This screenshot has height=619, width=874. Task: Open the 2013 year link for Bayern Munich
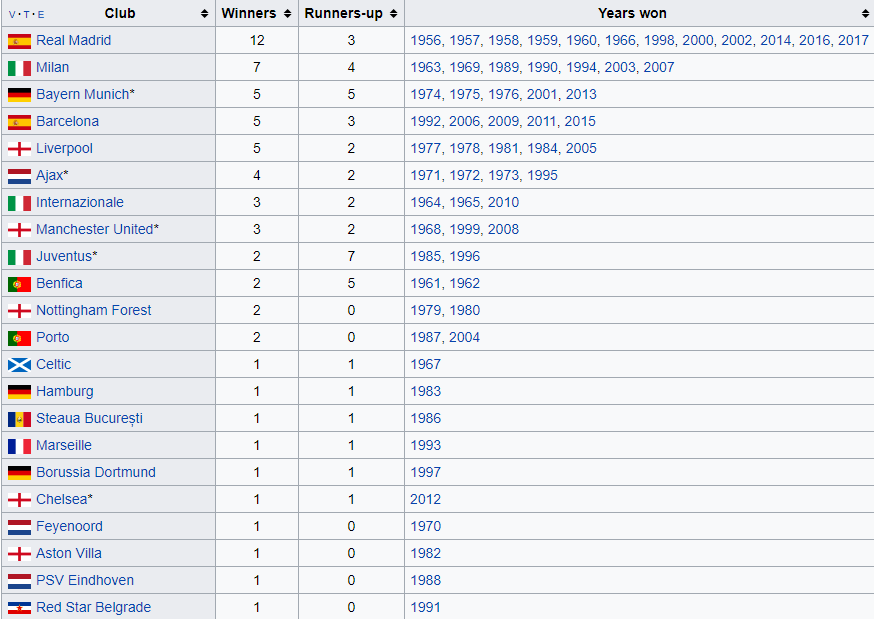click(x=581, y=94)
